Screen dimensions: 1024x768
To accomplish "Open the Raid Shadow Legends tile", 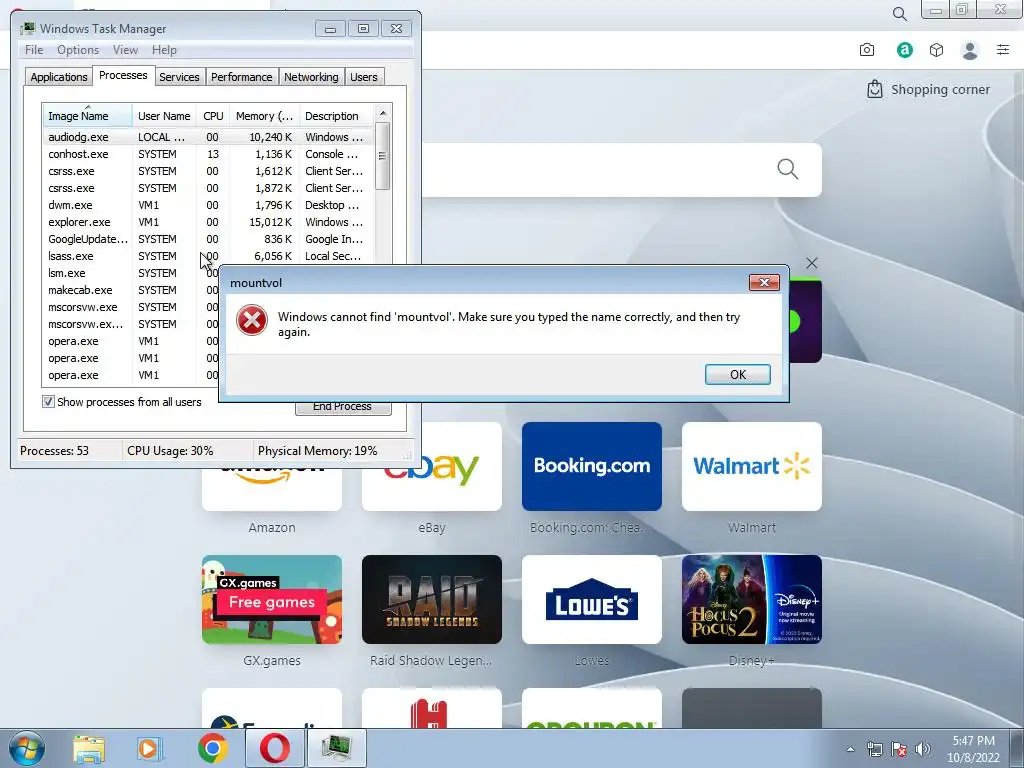I will click(x=432, y=600).
